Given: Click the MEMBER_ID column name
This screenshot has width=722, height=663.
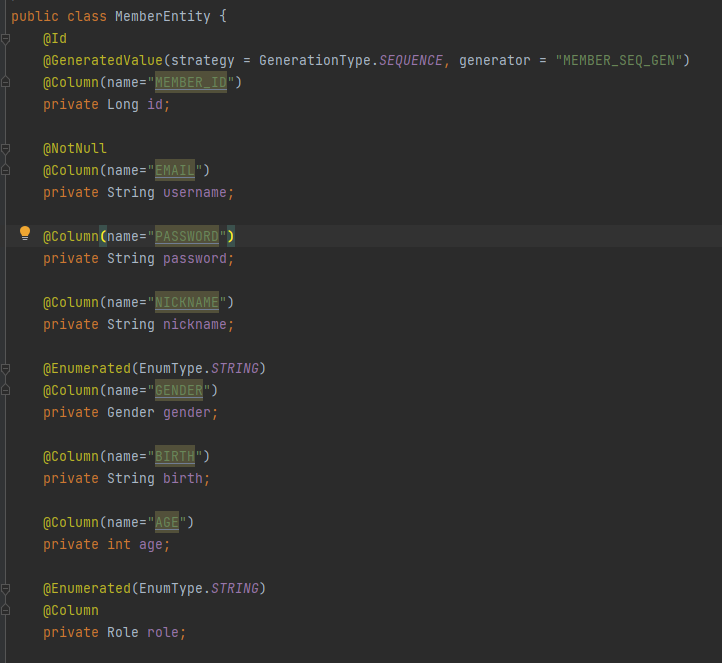Looking at the screenshot, I should pyautogui.click(x=191, y=82).
